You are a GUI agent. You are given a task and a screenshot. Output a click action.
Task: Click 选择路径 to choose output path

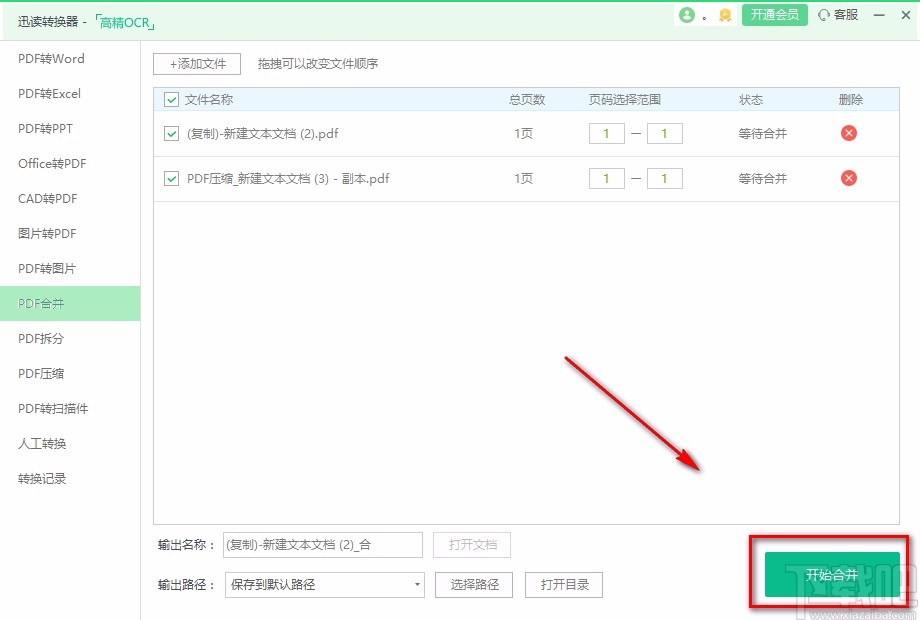click(473, 585)
